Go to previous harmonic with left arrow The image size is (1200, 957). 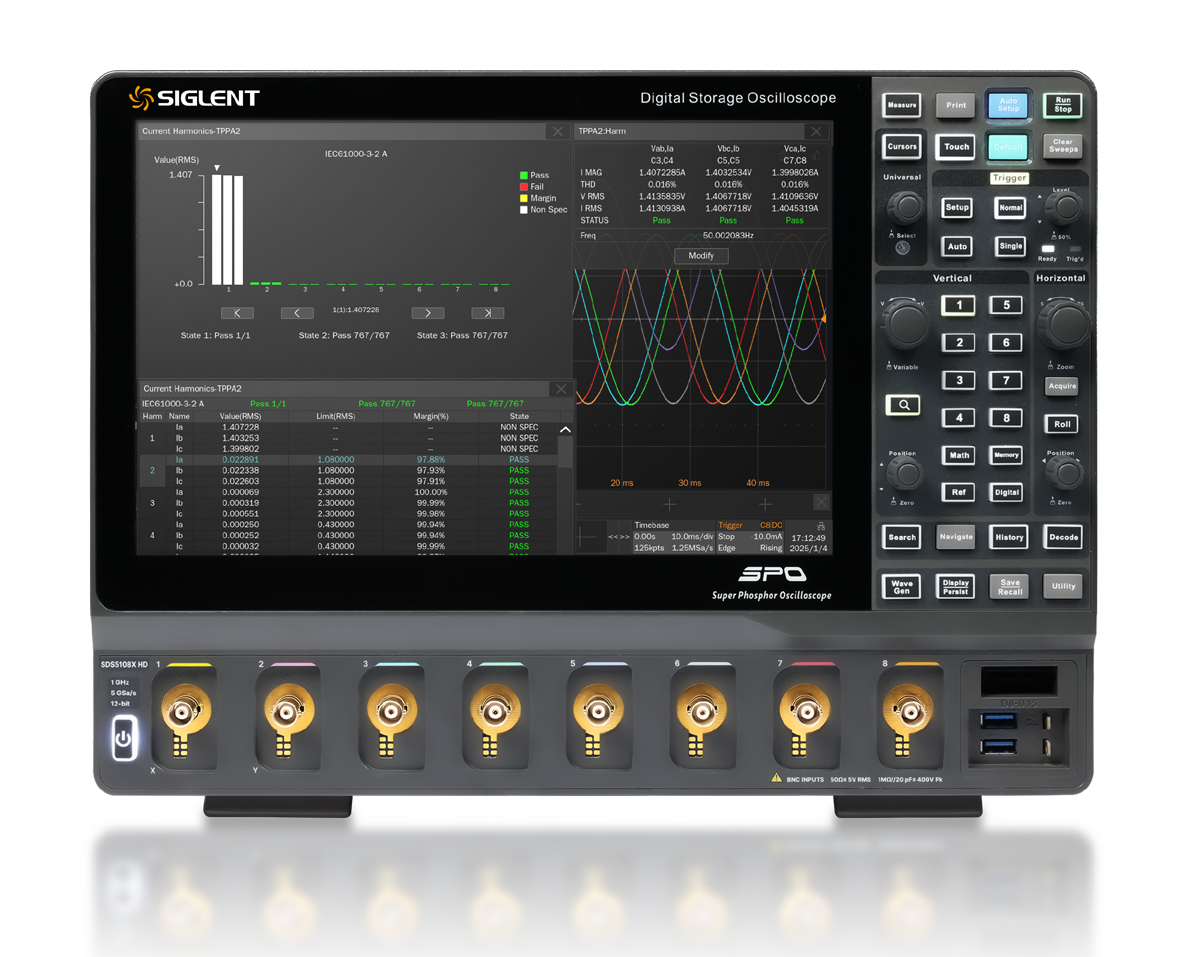pos(297,313)
